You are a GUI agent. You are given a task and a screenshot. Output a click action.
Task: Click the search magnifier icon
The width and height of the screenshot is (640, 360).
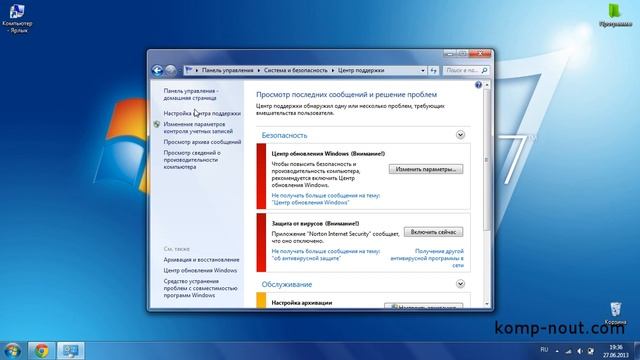(484, 71)
